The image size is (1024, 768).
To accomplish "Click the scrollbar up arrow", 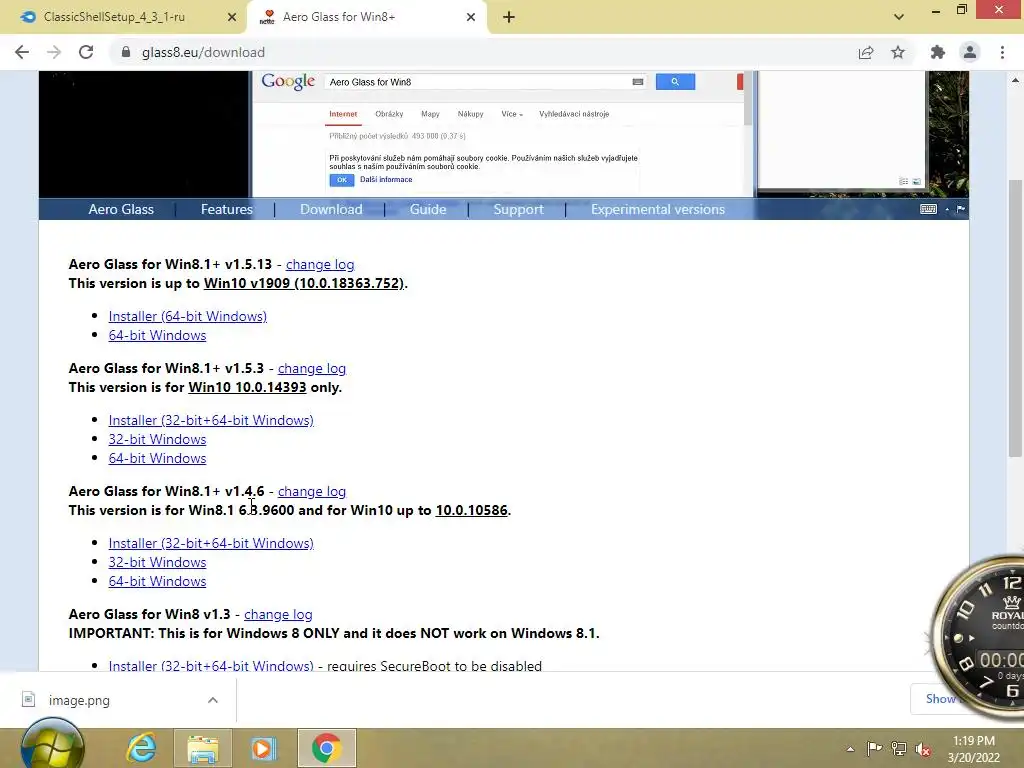I will [x=1015, y=80].
